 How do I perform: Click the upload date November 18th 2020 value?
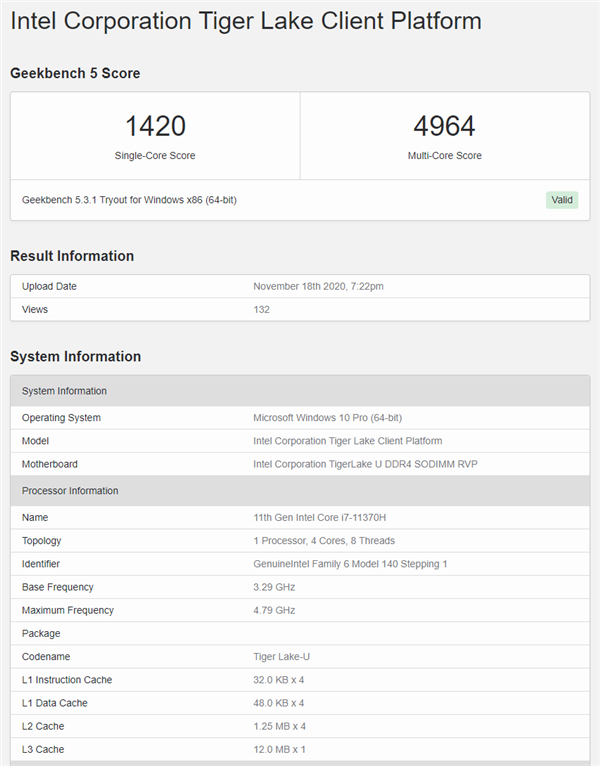(318, 286)
